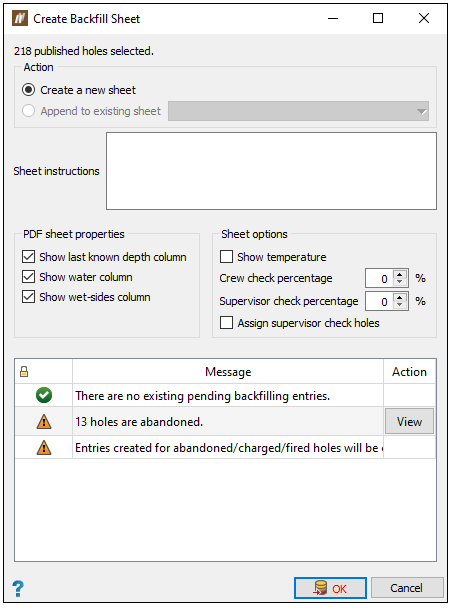Click inside the Sheet instructions text box
Viewport: 454px width, 610px height.
pos(271,171)
